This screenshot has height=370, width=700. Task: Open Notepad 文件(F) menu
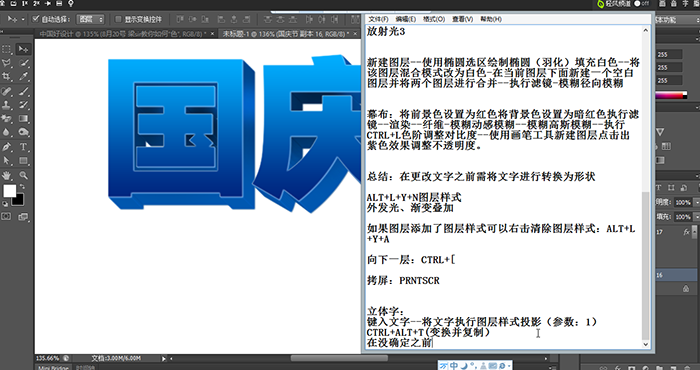click(x=378, y=19)
